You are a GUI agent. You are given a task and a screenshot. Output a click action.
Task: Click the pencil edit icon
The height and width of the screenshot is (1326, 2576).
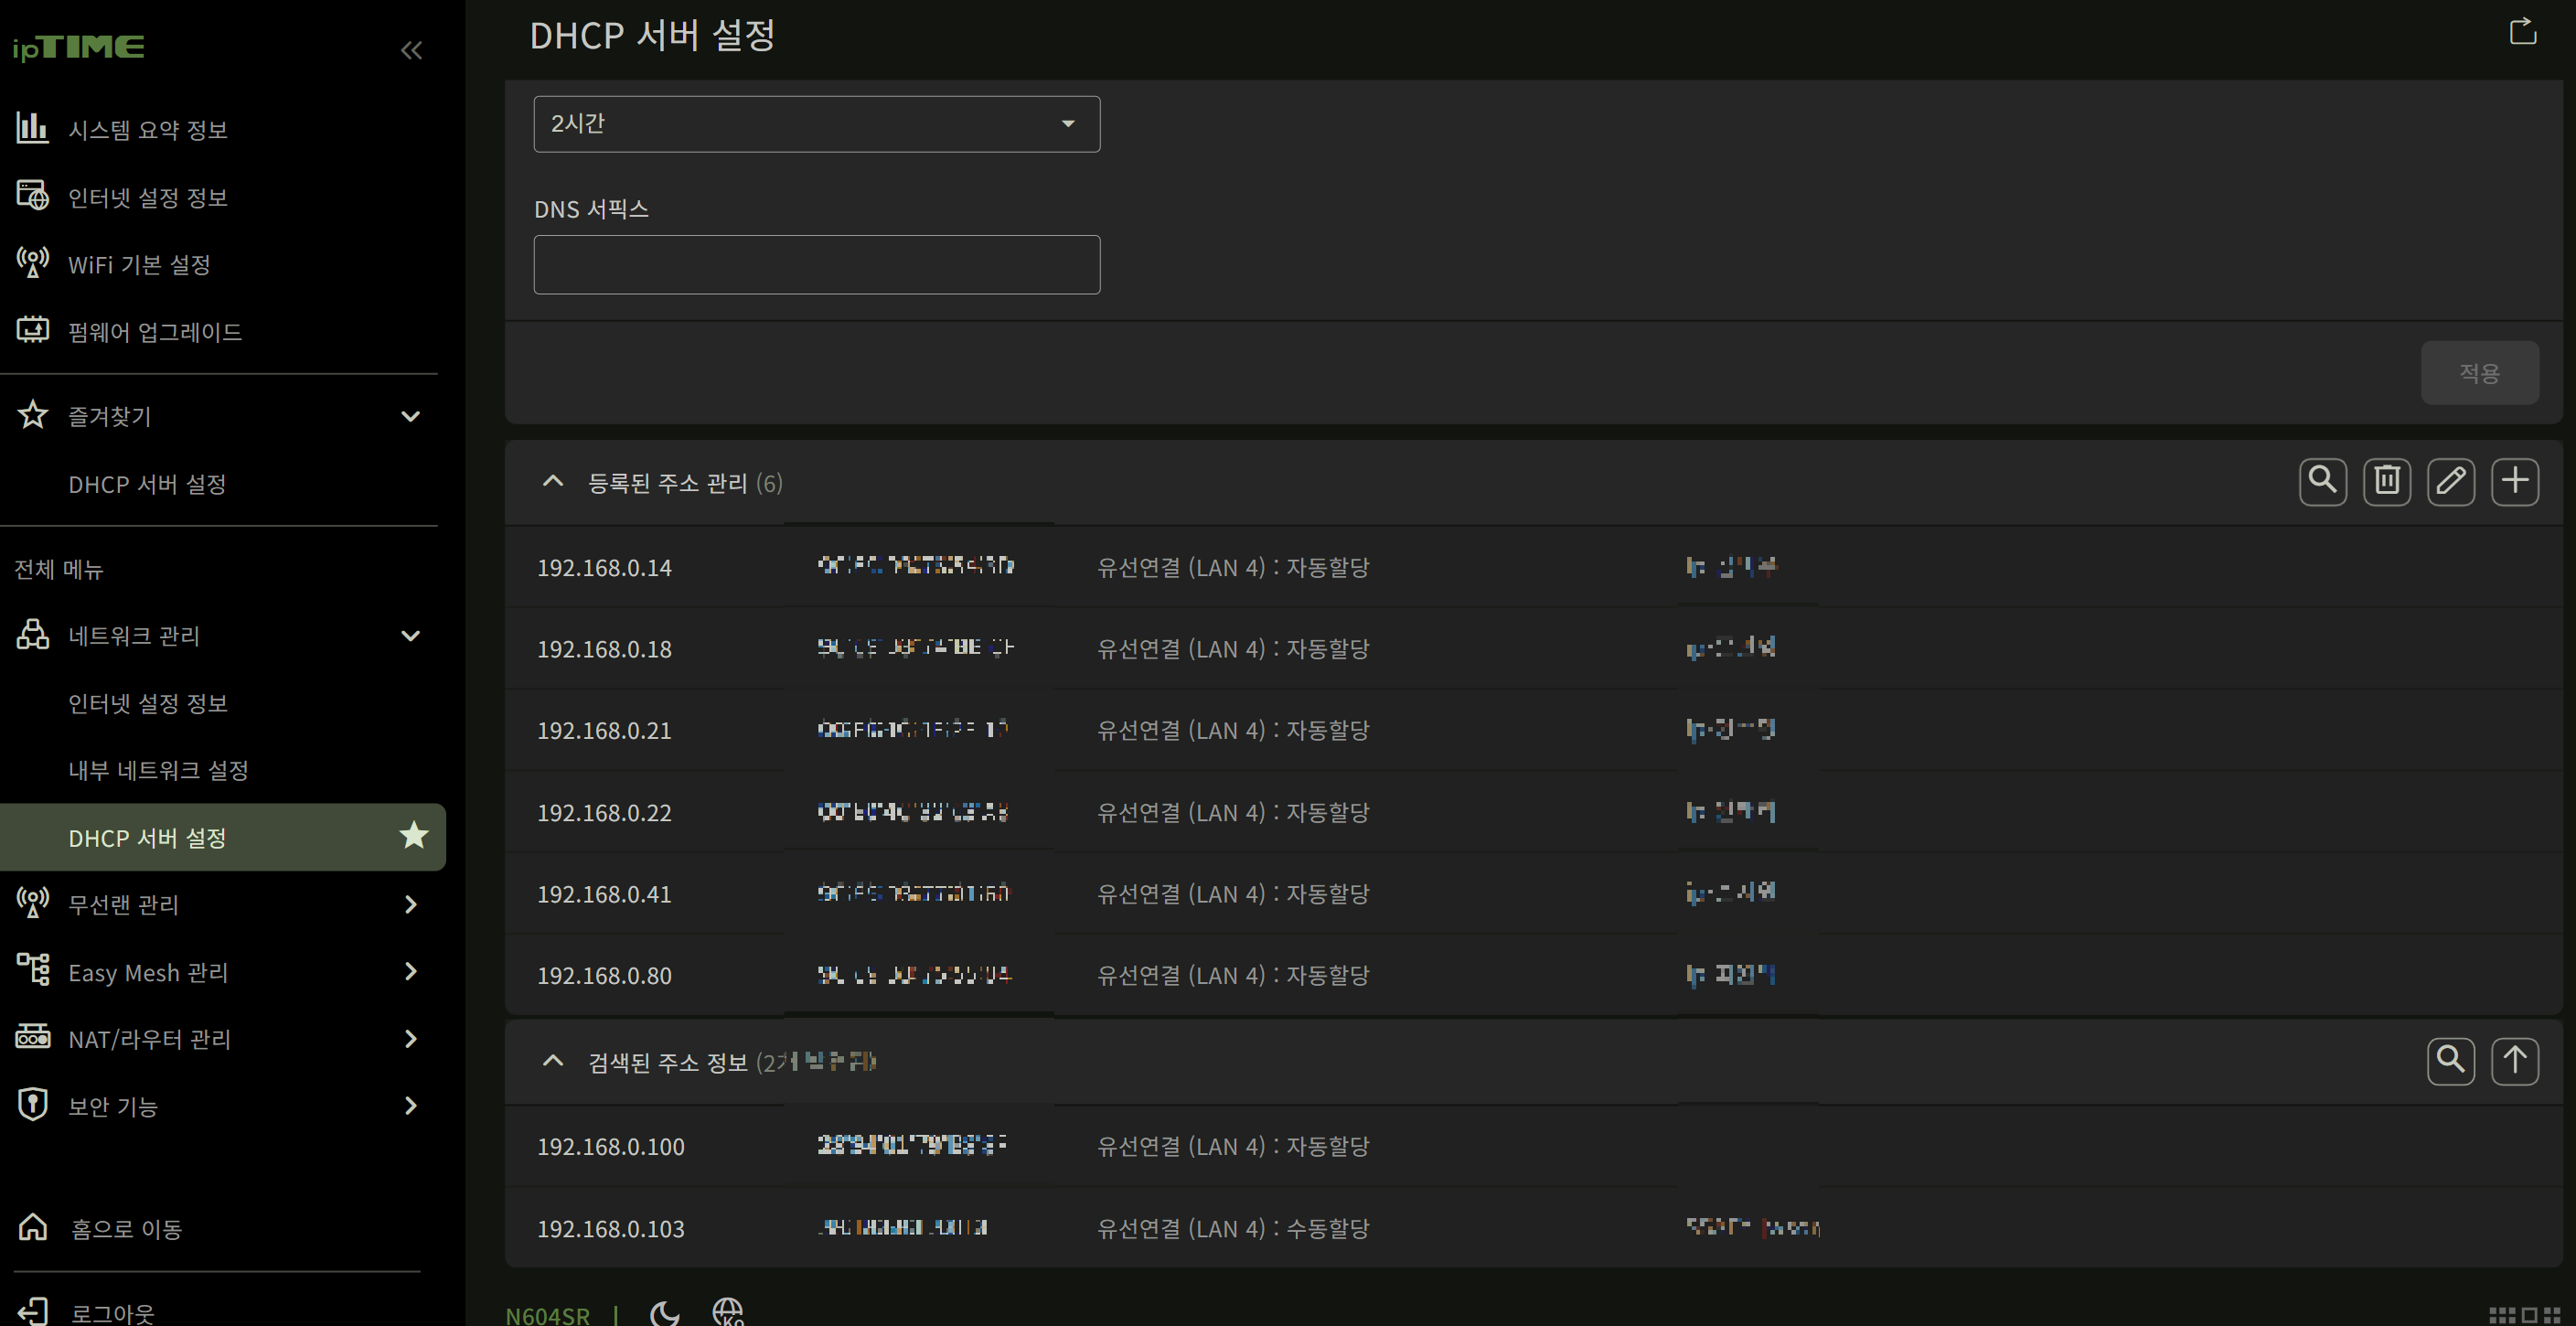click(x=2450, y=482)
